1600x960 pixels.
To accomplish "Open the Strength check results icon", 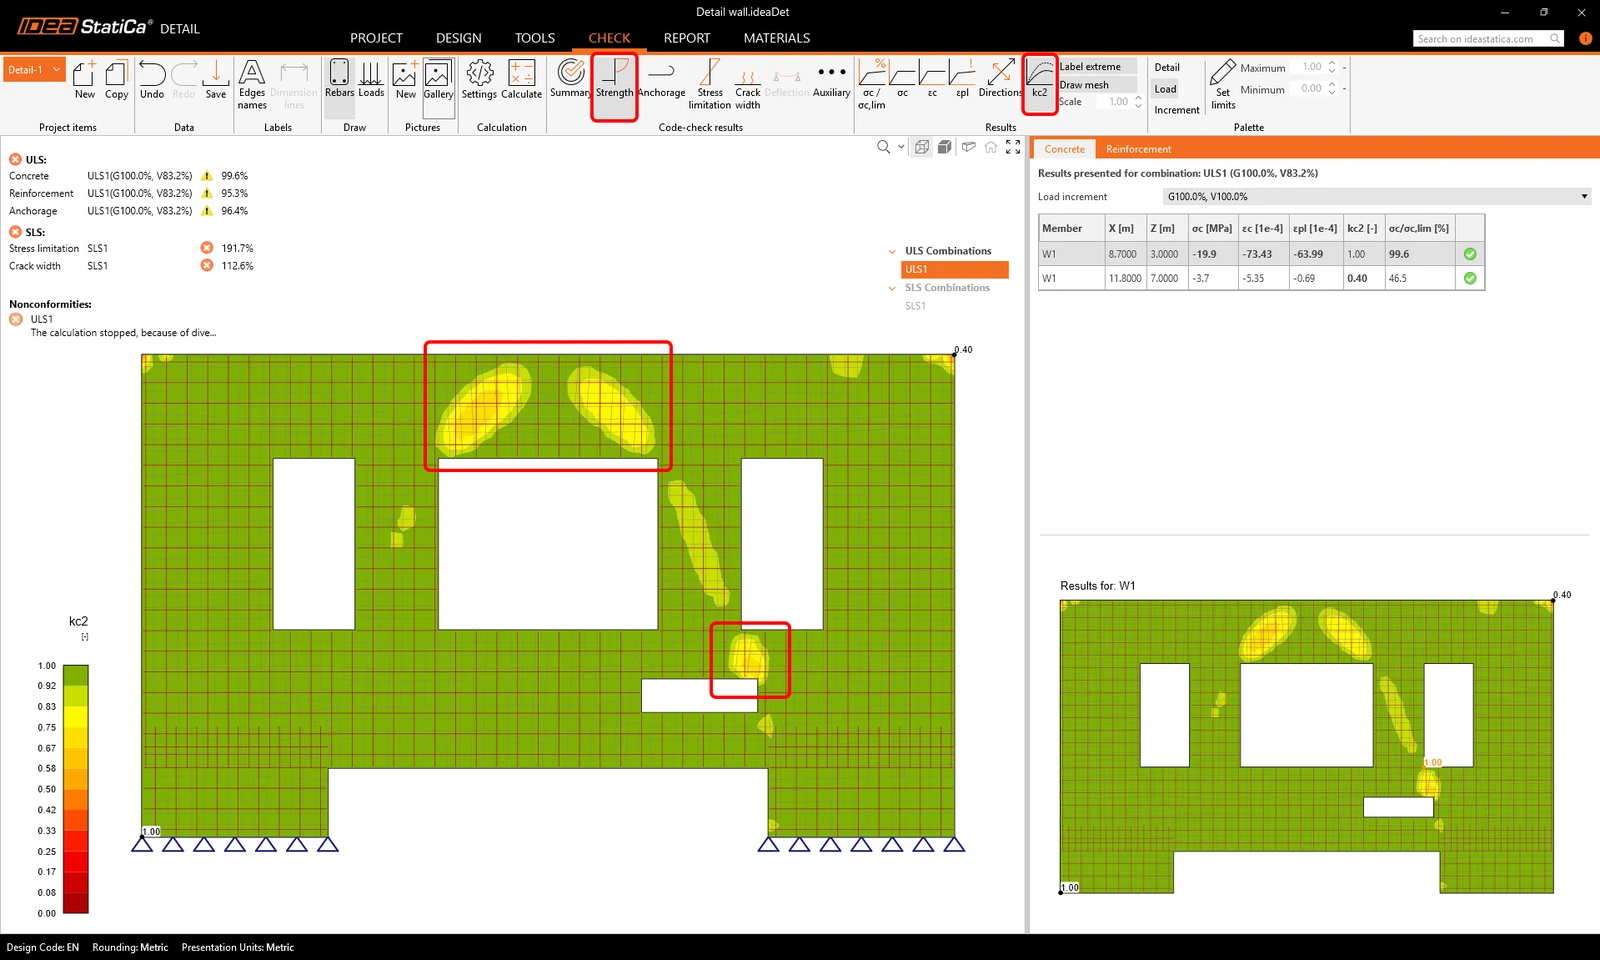I will click(x=614, y=79).
